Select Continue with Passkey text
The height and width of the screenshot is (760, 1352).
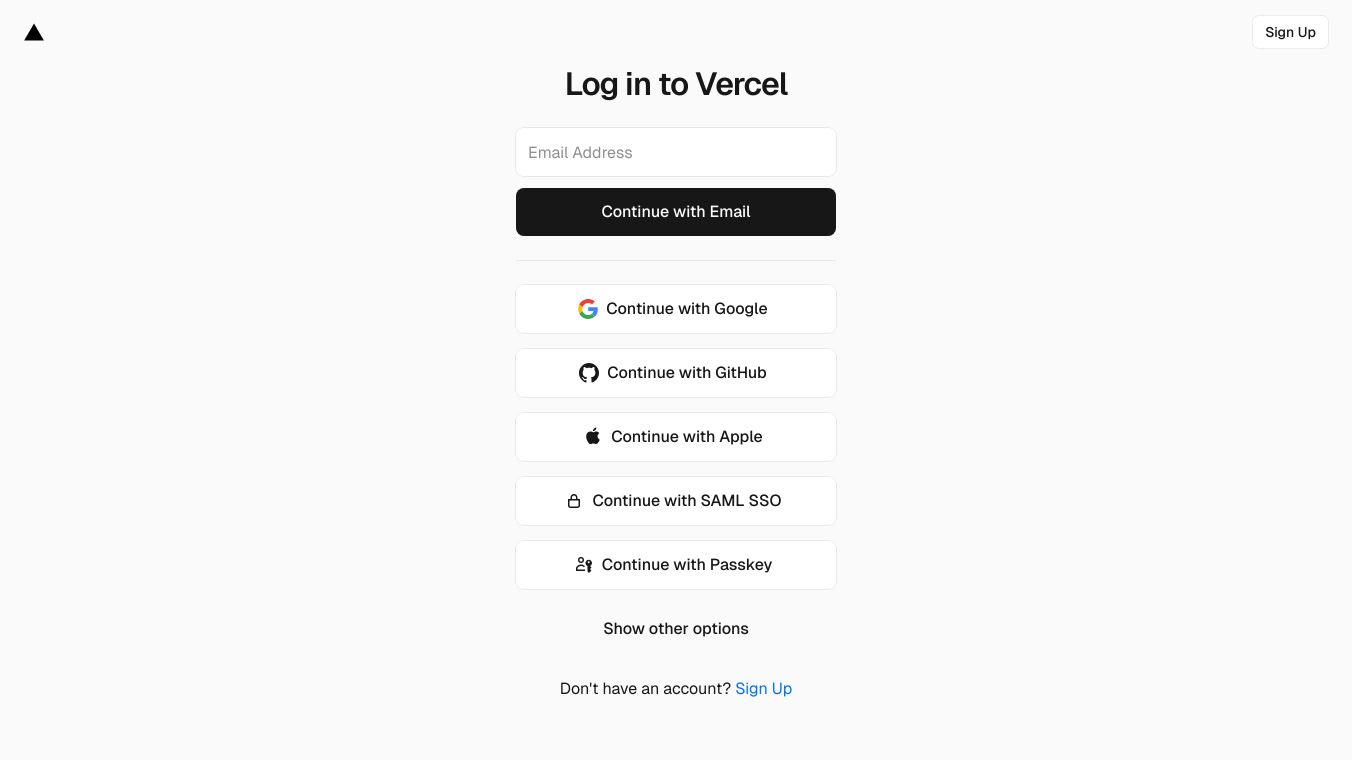(x=687, y=565)
